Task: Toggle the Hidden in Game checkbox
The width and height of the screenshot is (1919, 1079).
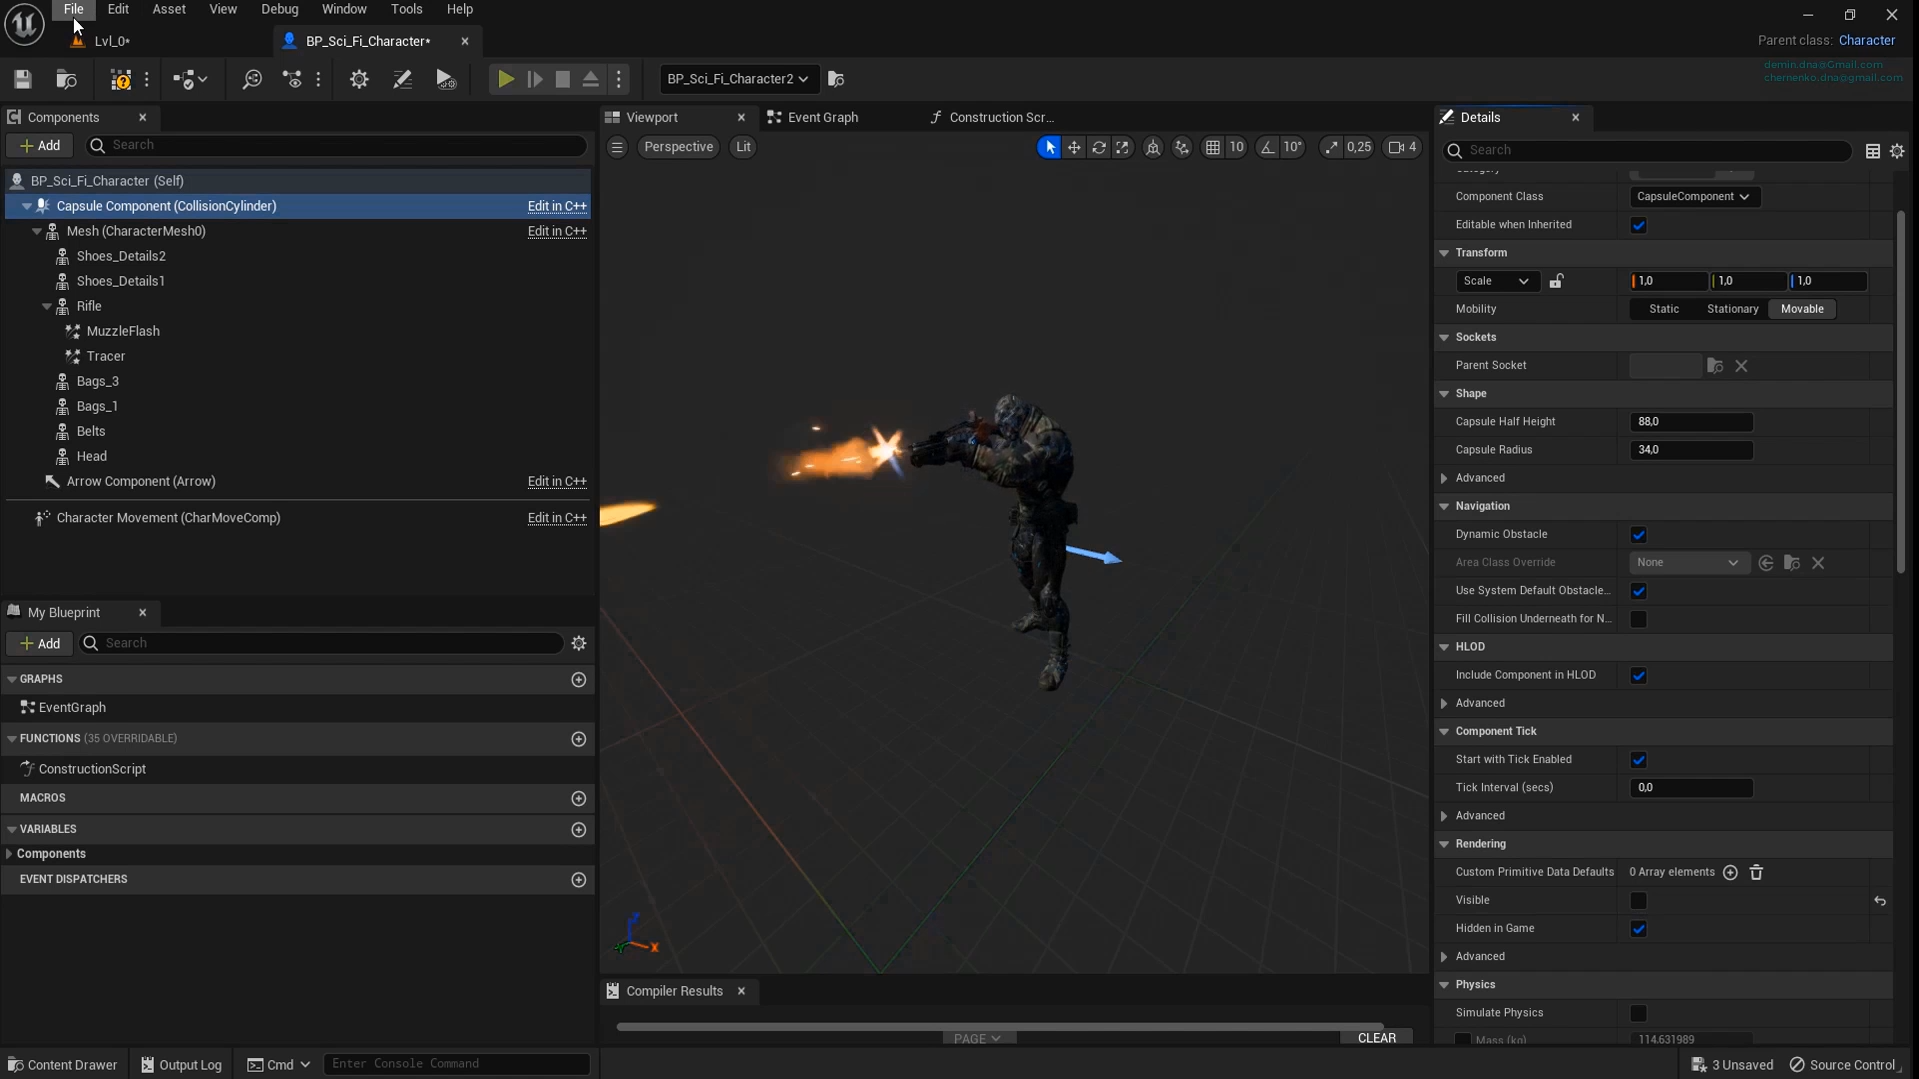Action: tap(1639, 929)
